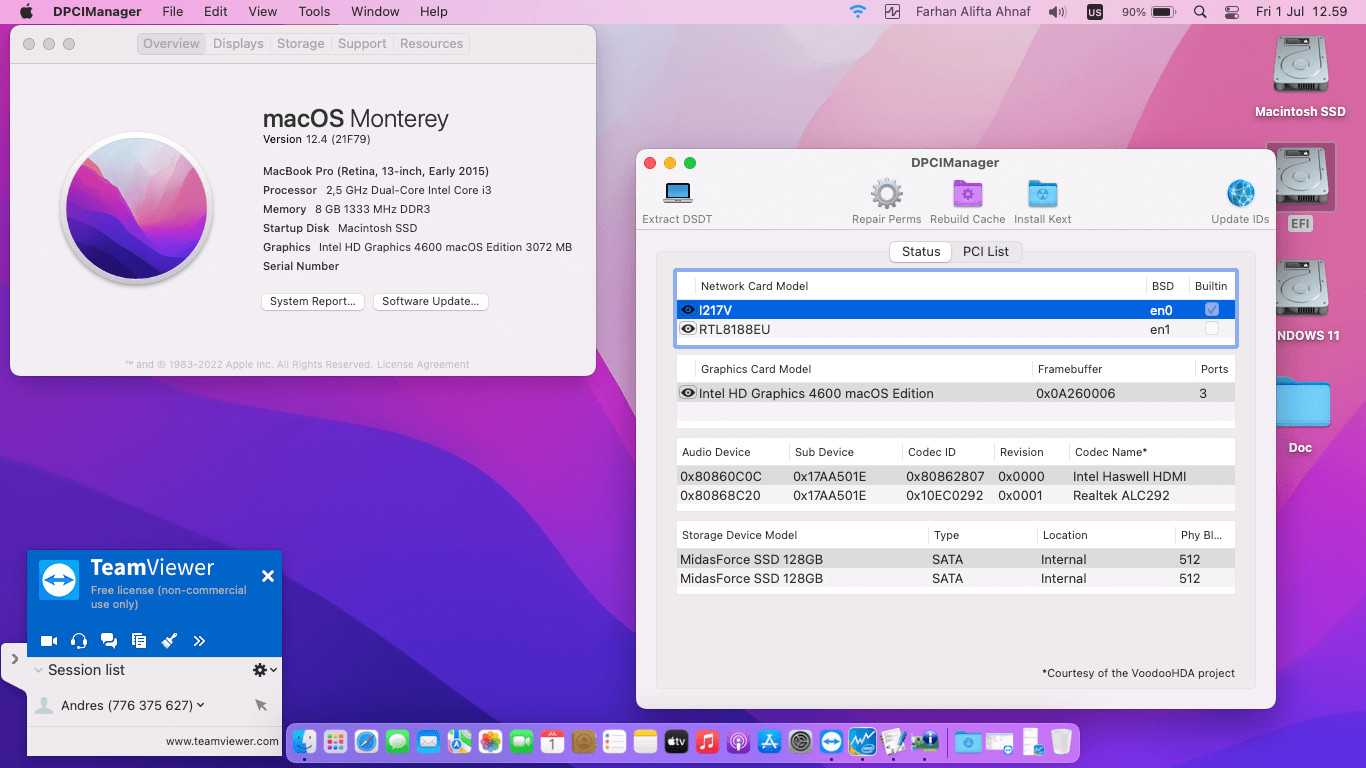
Task: Open the Resources tab in About This Mac
Action: click(x=431, y=44)
